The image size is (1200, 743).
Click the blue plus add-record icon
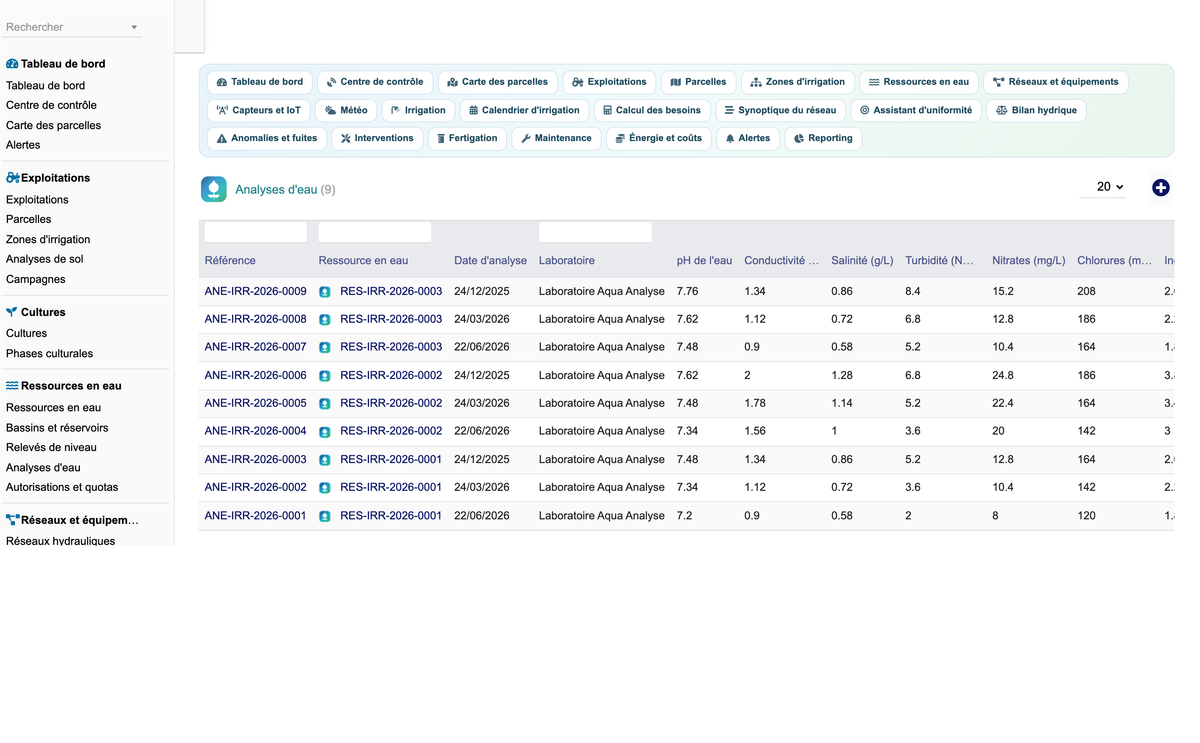(1160, 187)
